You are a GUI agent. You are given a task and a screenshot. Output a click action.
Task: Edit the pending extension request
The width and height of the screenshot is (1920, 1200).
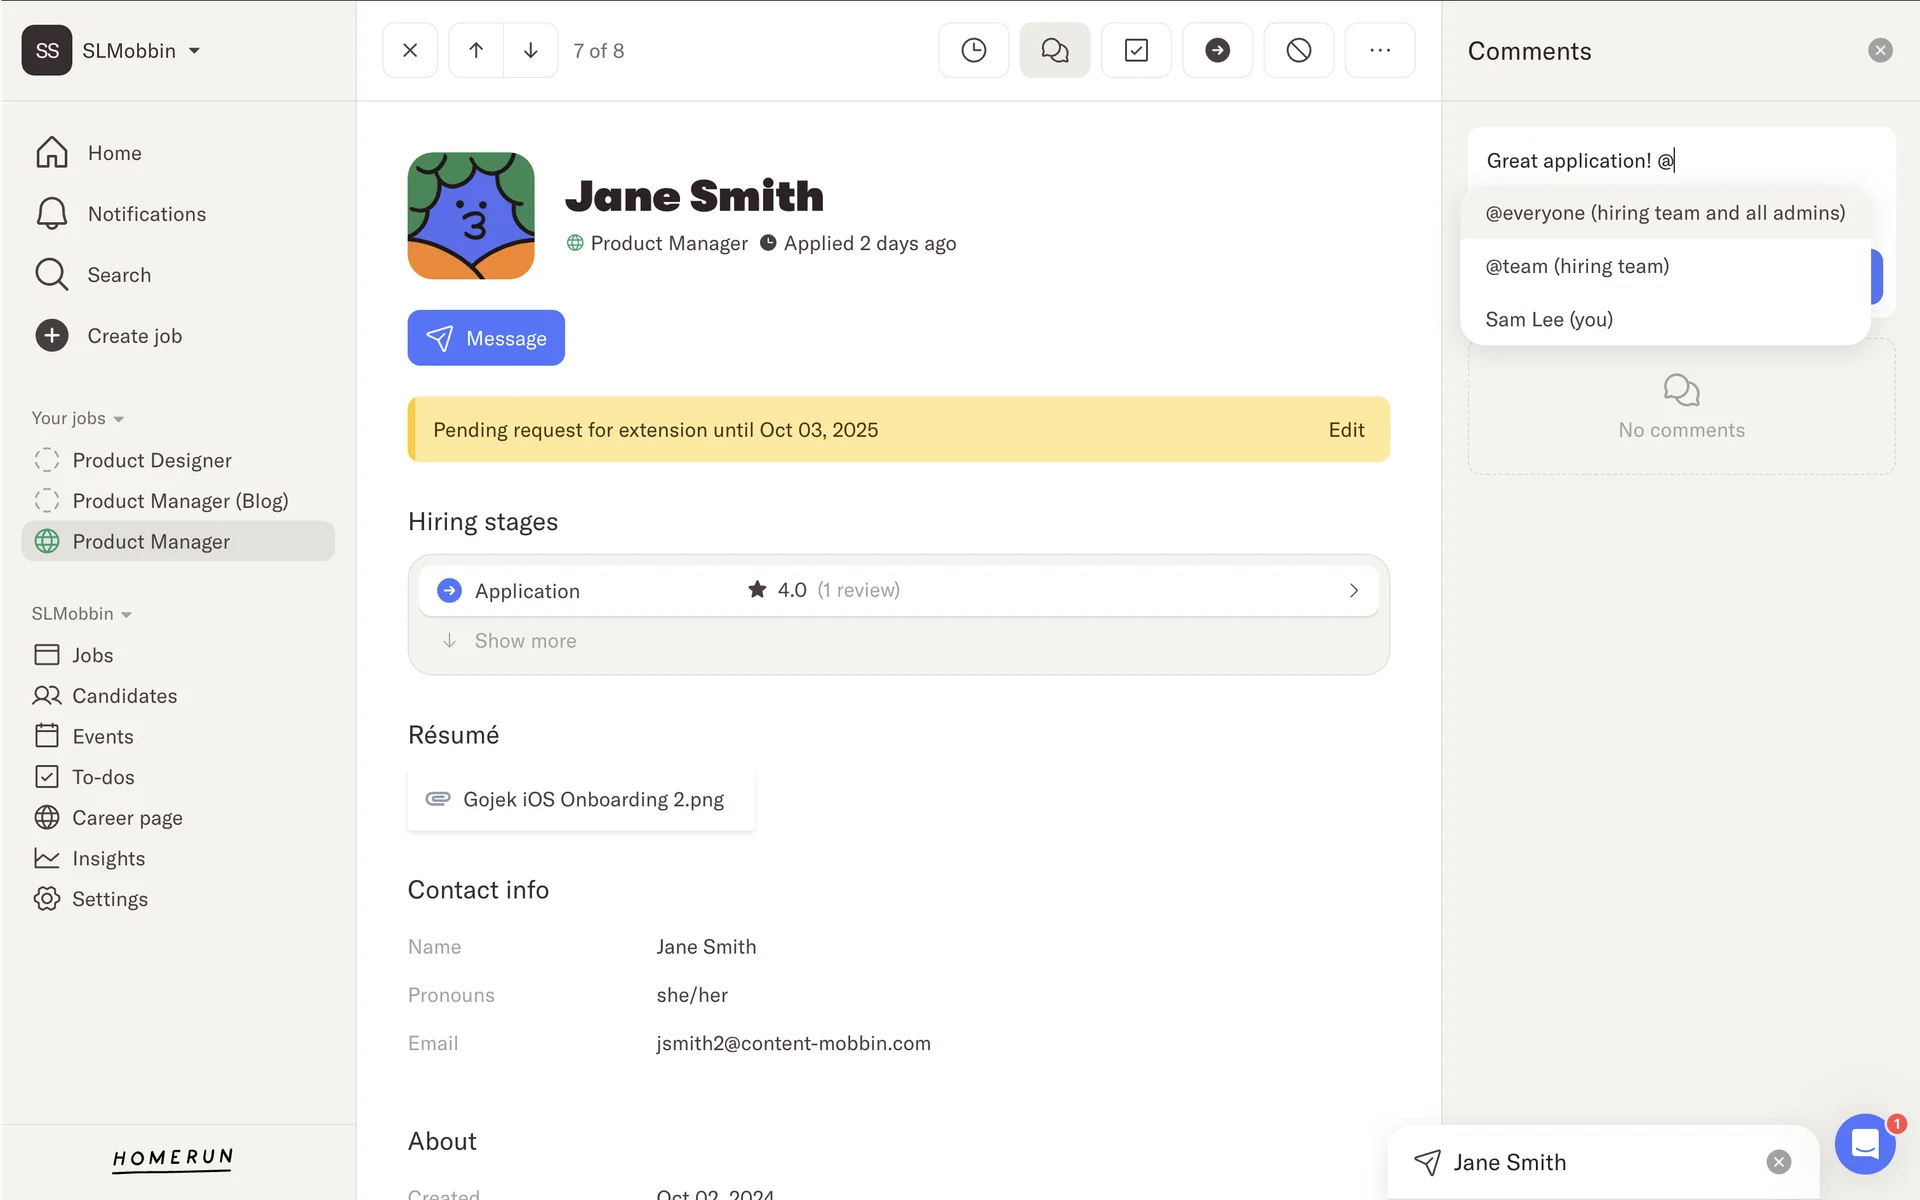coord(1345,430)
